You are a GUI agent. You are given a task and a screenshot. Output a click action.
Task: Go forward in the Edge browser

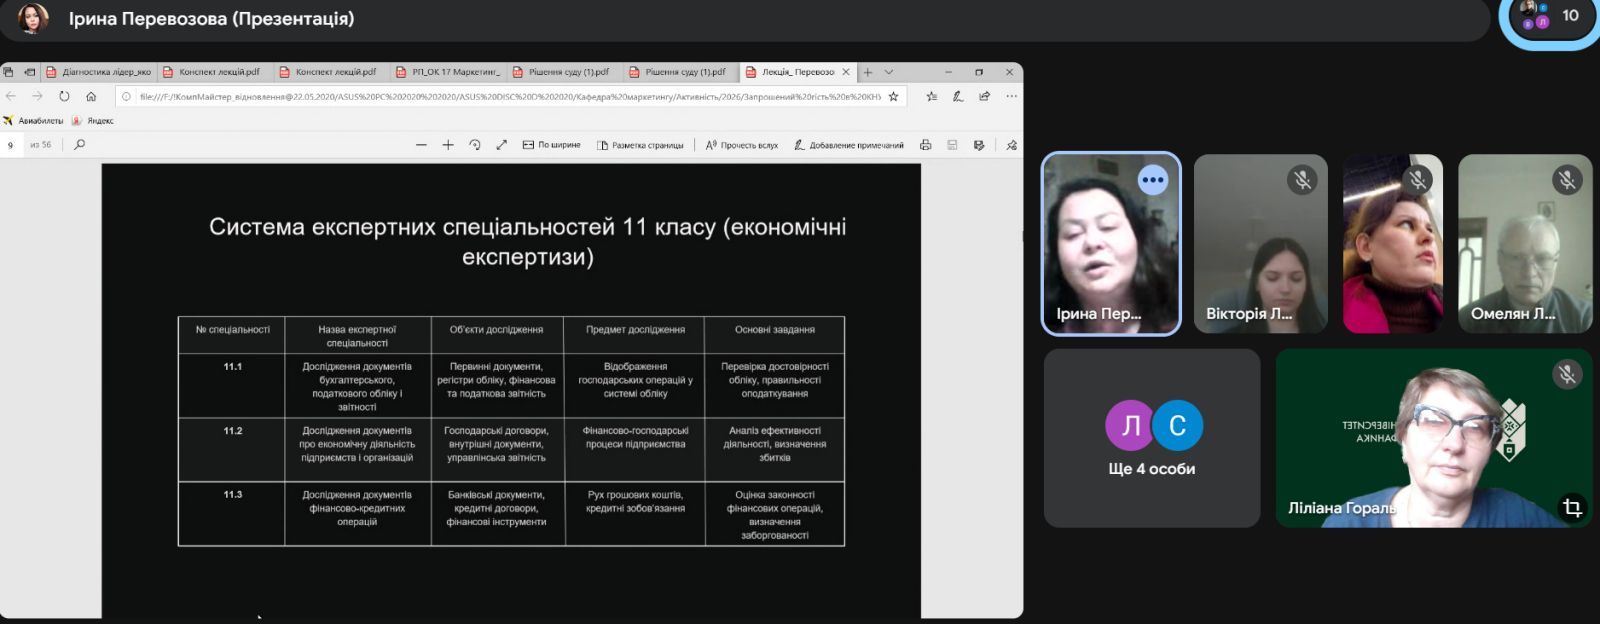[x=37, y=96]
